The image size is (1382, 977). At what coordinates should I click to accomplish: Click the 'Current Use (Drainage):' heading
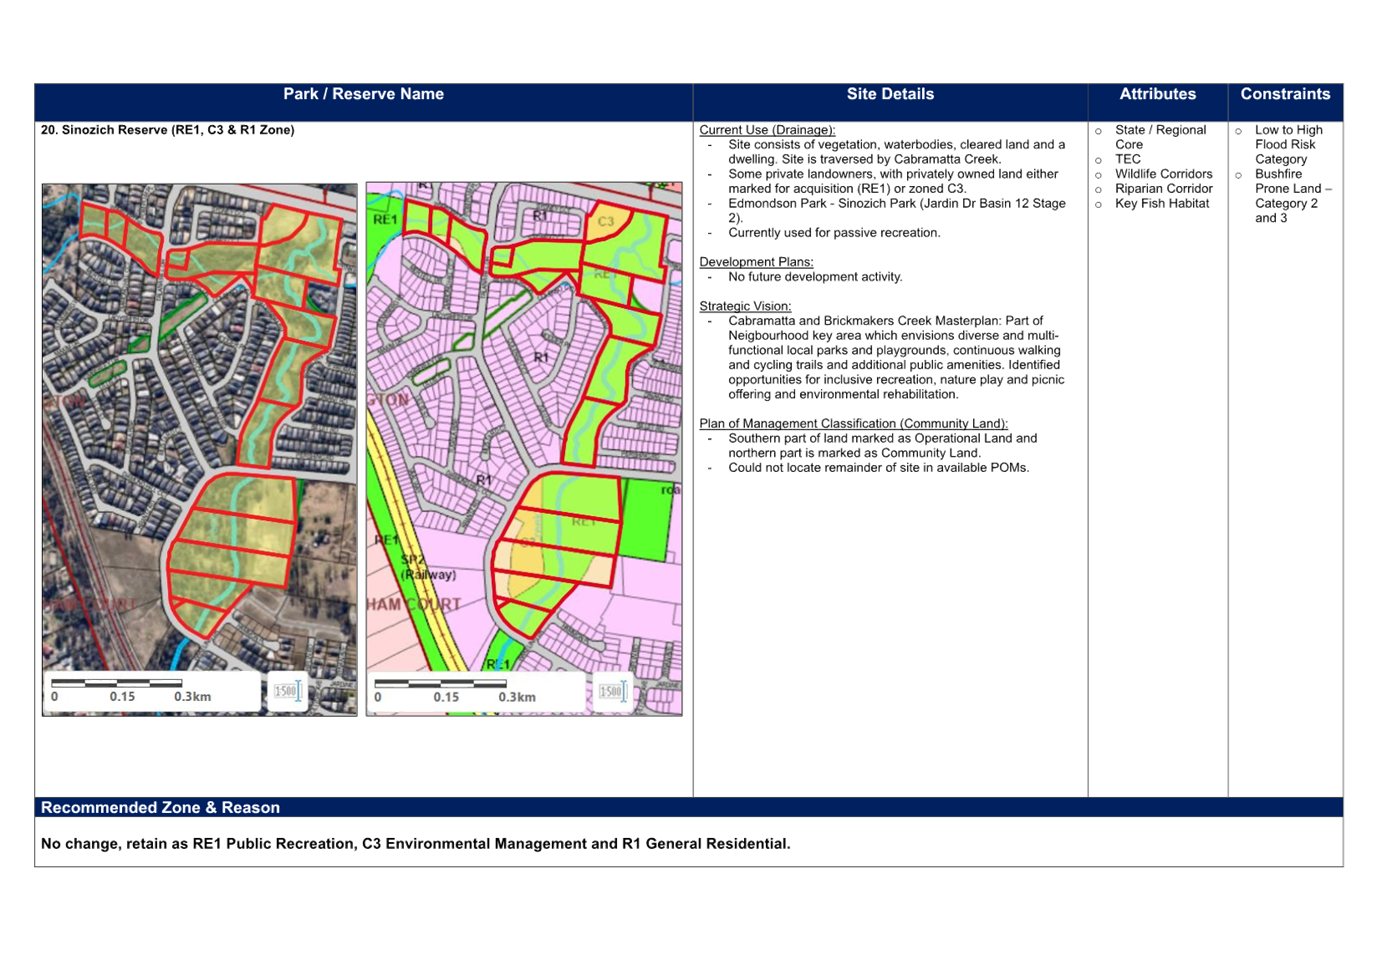[x=767, y=130]
